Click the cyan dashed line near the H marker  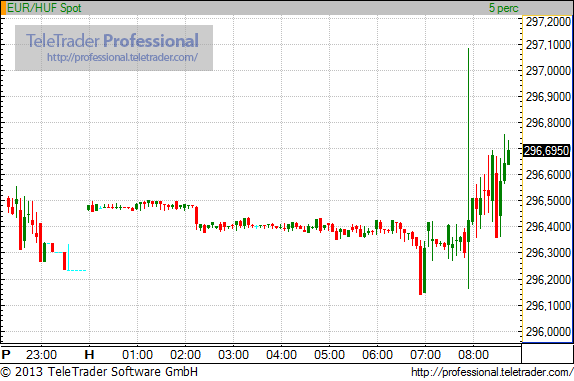77,270
